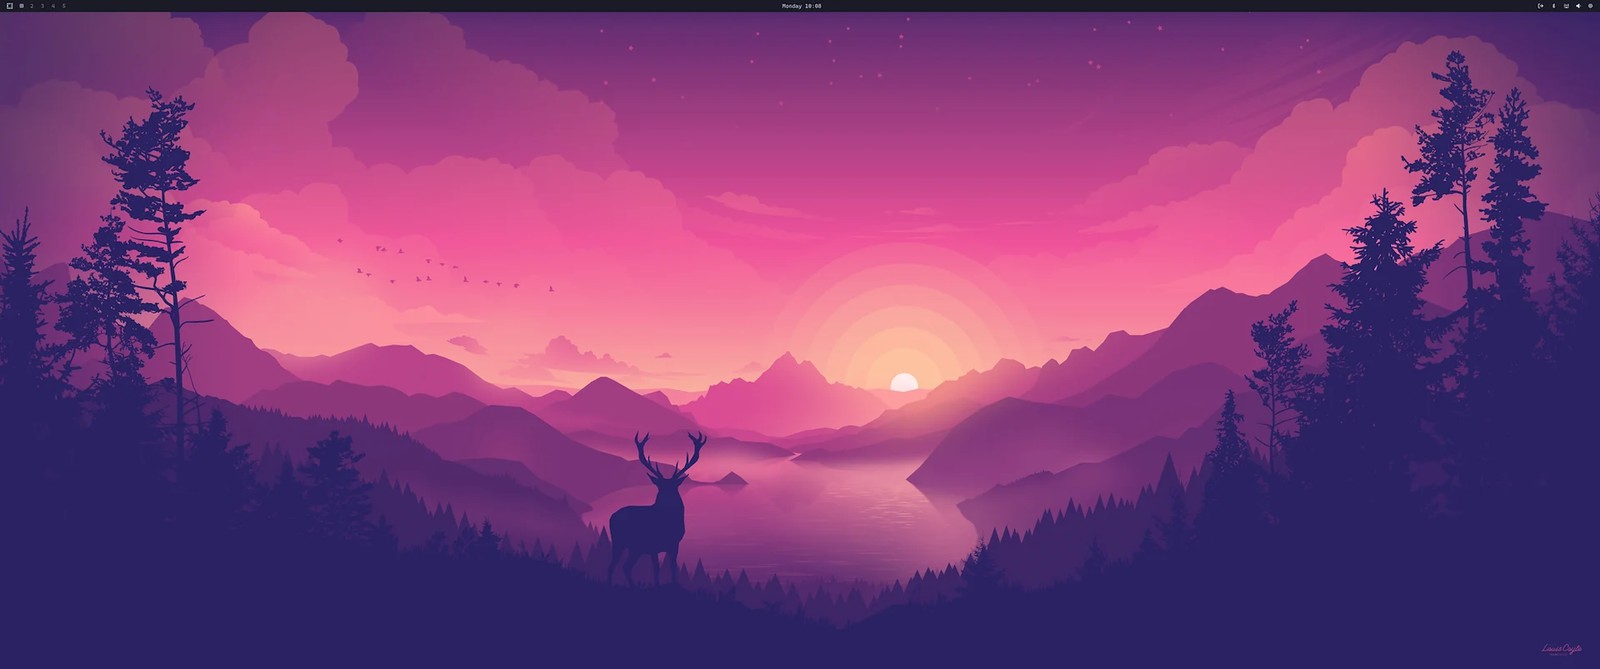Image resolution: width=1600 pixels, height=669 pixels.
Task: Jump to workspace 5
Action: (64, 6)
